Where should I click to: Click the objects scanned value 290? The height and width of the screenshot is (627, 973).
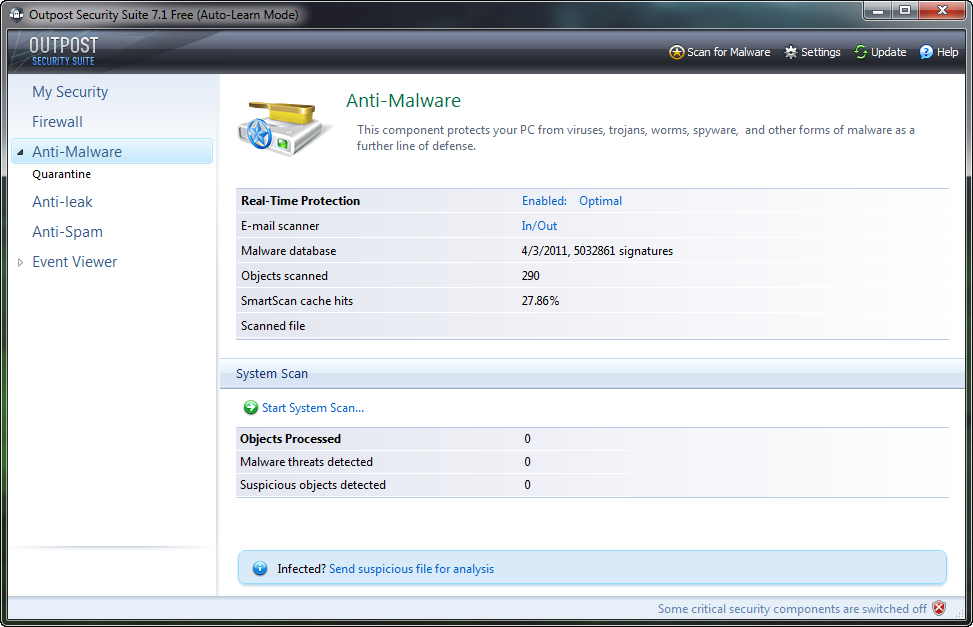pos(531,276)
